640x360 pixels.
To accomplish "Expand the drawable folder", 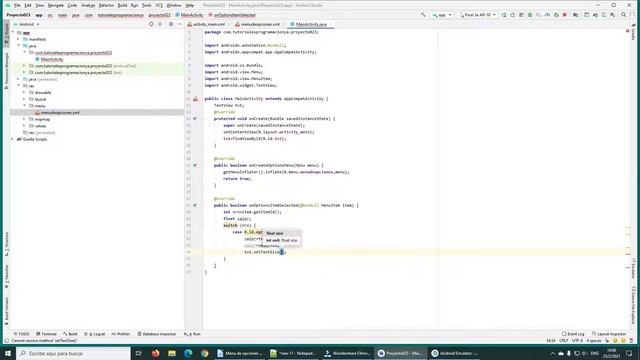I will (x=24, y=93).
